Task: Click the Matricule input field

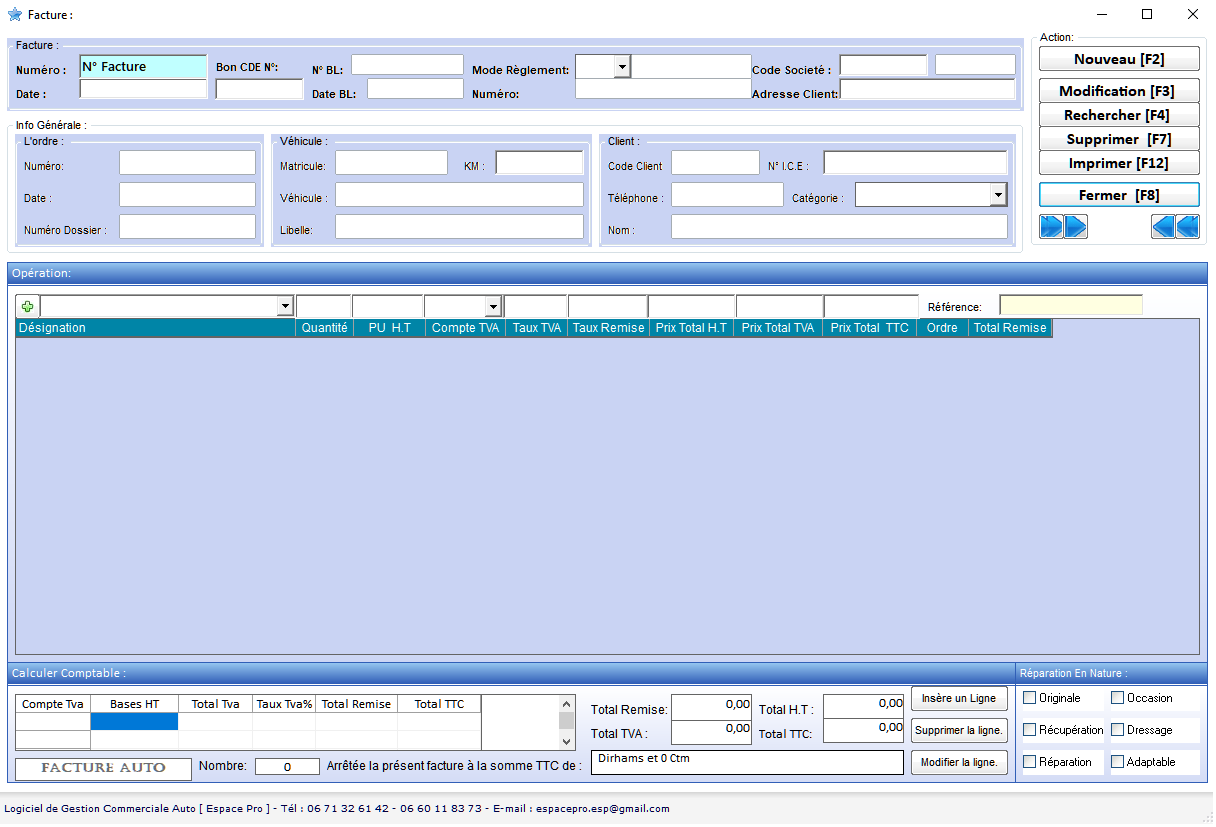Action: (x=391, y=162)
